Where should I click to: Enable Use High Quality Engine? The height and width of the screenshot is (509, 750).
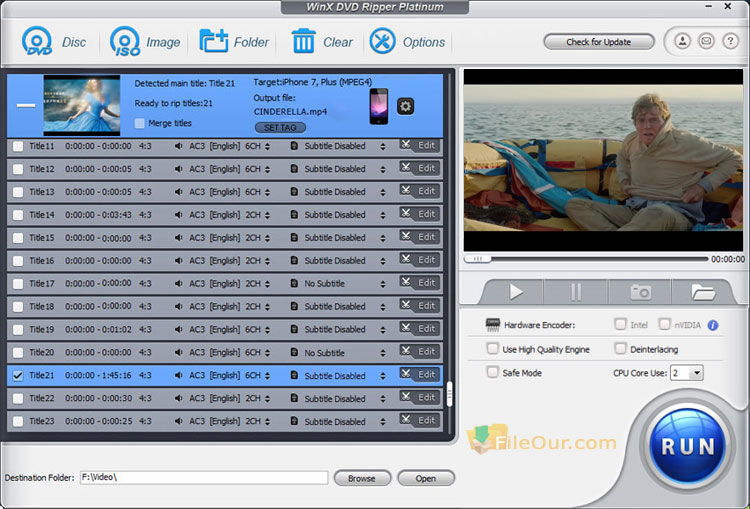(x=492, y=348)
